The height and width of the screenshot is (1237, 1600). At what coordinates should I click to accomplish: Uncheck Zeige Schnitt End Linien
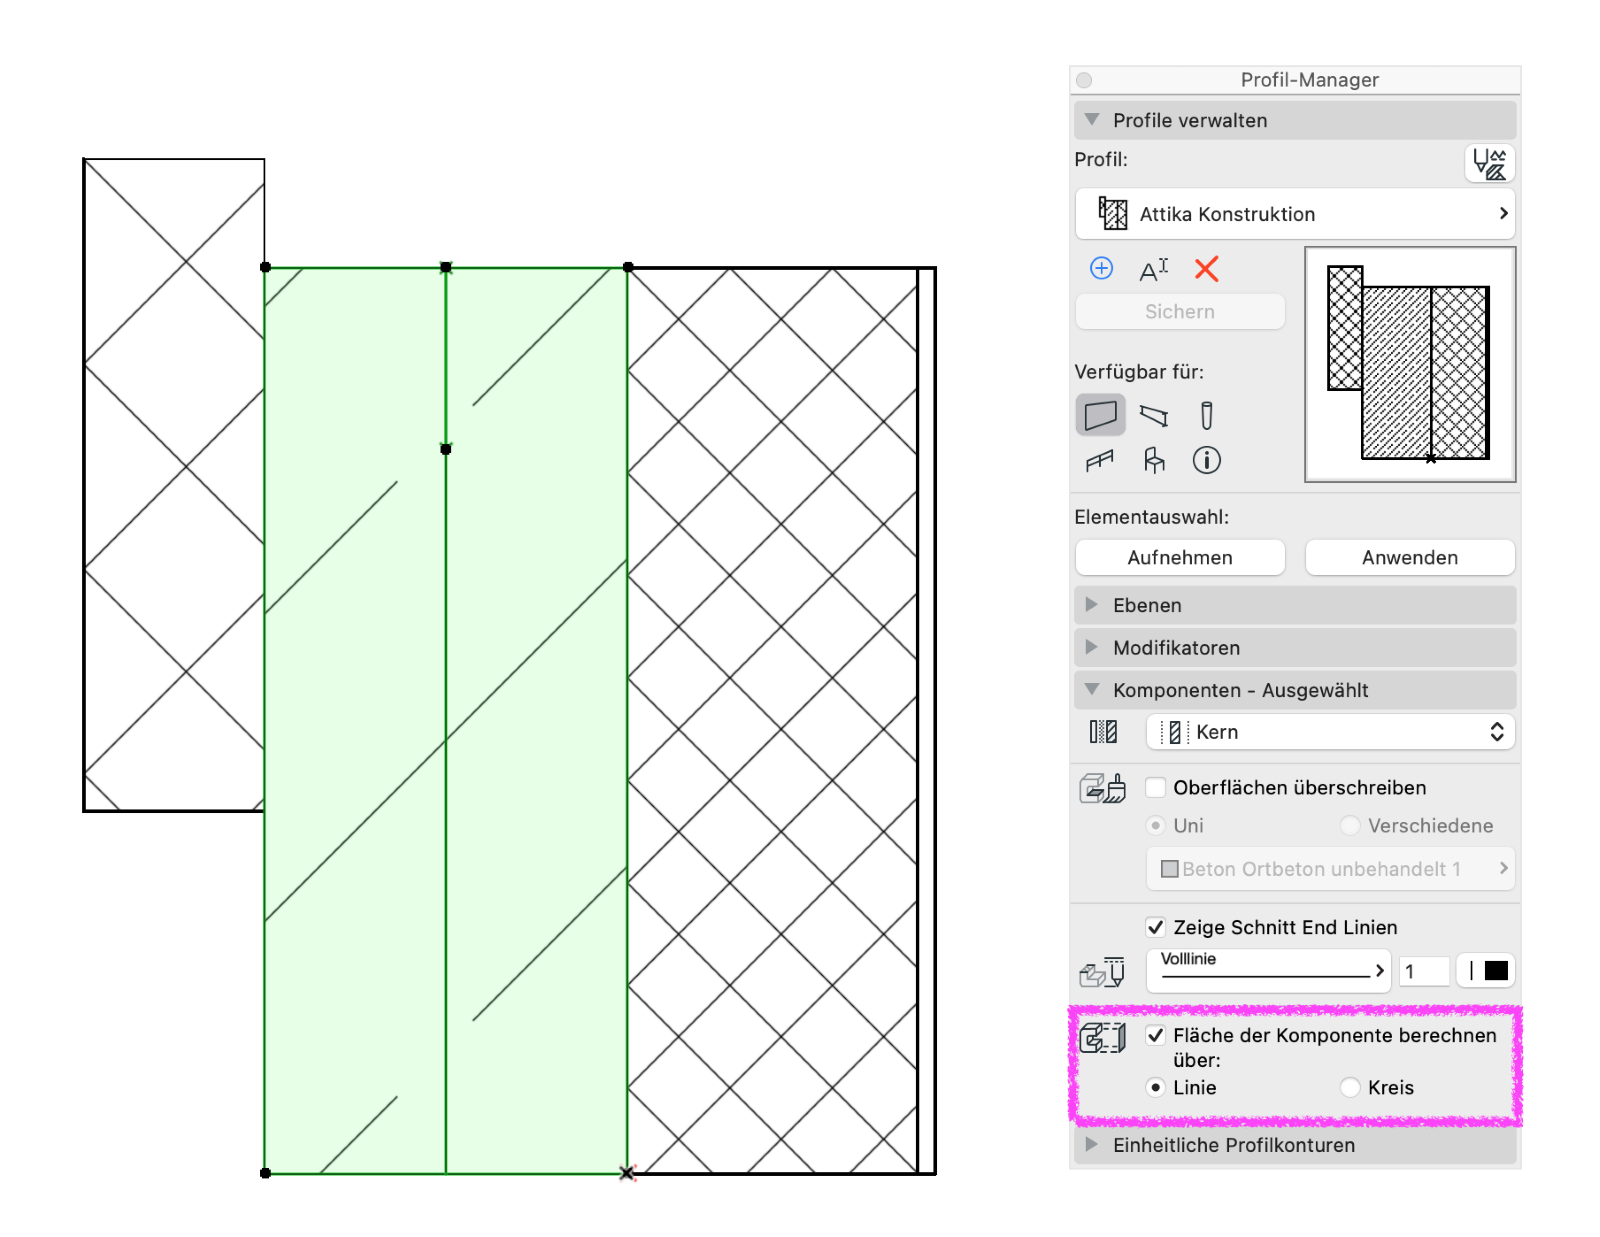(1156, 927)
